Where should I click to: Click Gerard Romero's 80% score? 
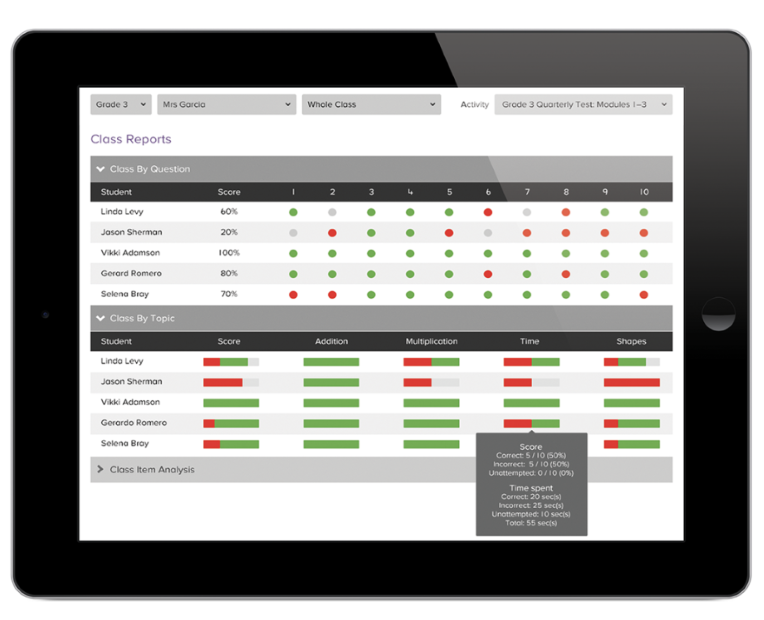coord(229,273)
